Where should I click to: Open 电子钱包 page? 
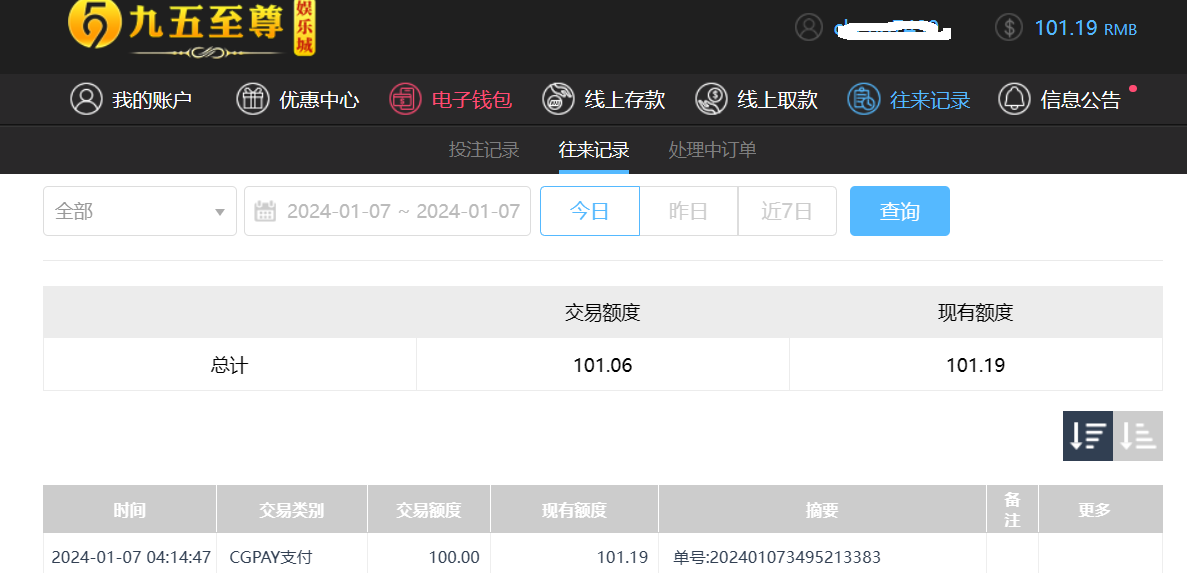451,99
